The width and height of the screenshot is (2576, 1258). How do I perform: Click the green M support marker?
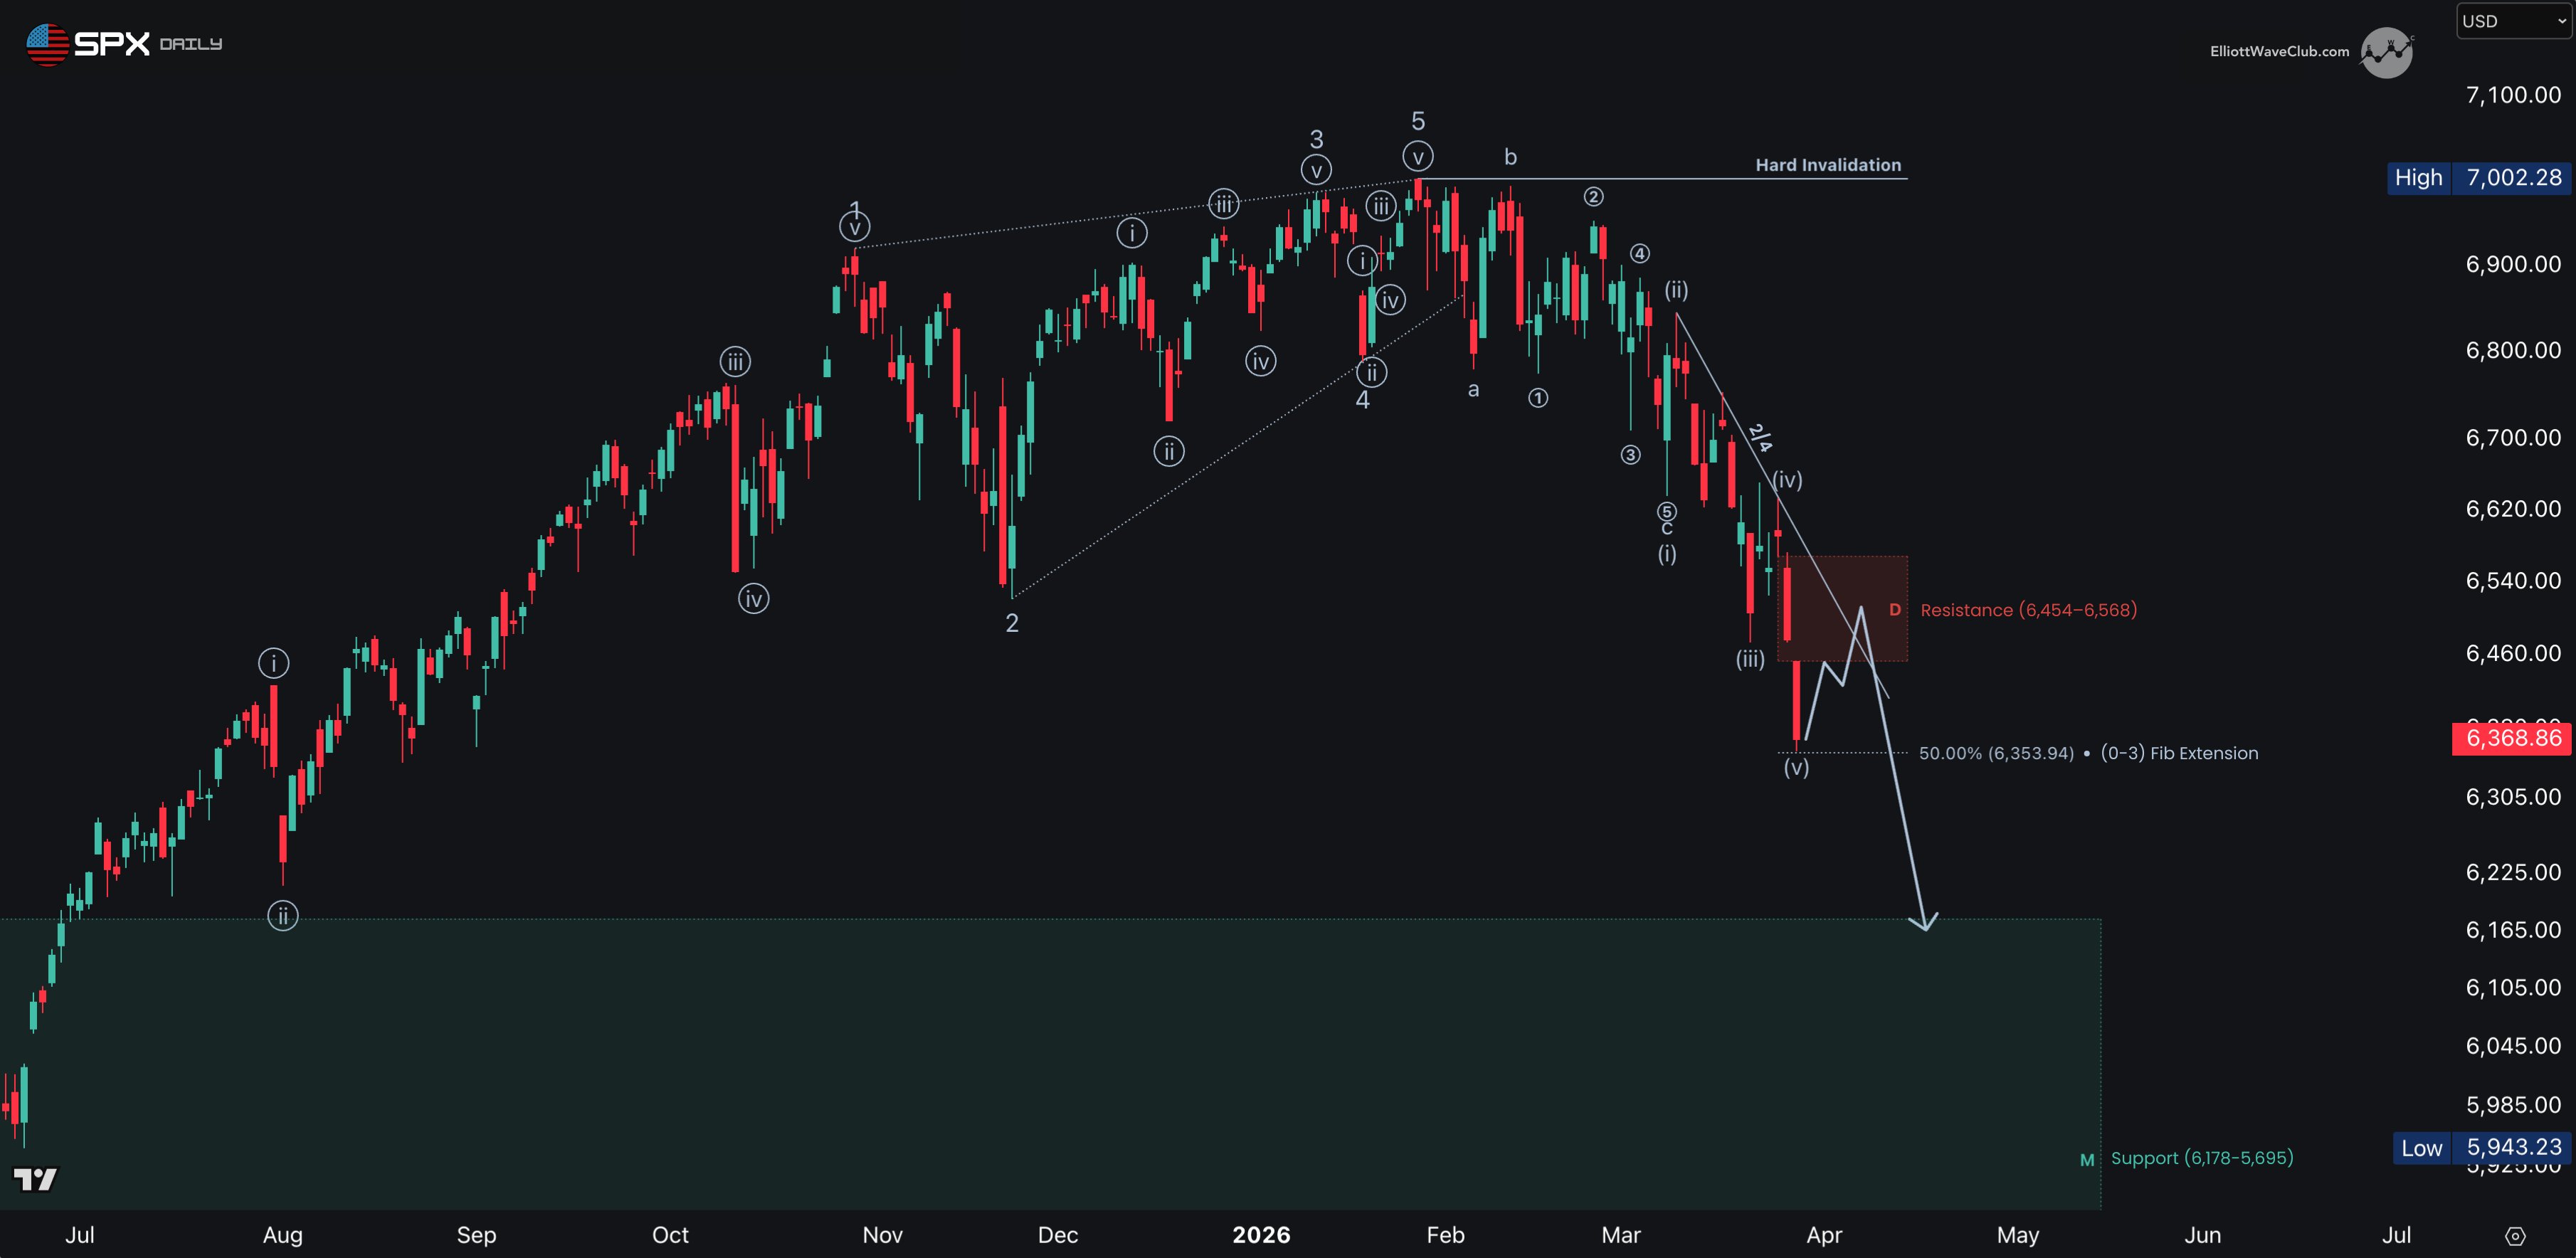pyautogui.click(x=2087, y=1160)
